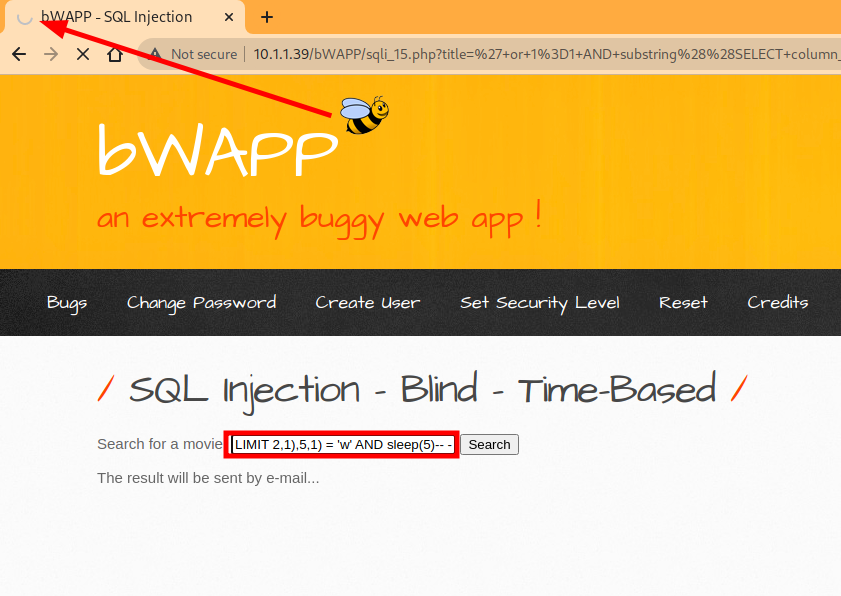Click the Reset menu item
The image size is (841, 596).
point(683,303)
